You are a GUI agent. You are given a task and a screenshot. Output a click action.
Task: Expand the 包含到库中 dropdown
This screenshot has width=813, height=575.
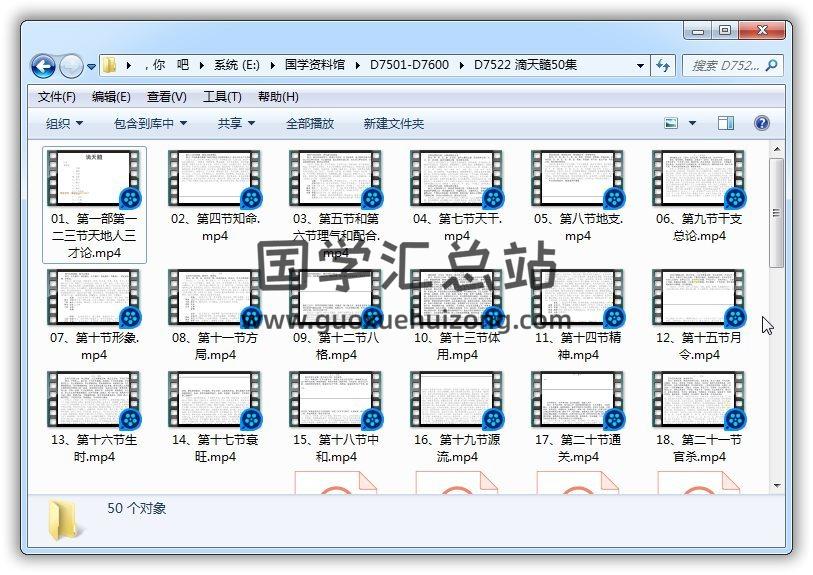pos(150,123)
